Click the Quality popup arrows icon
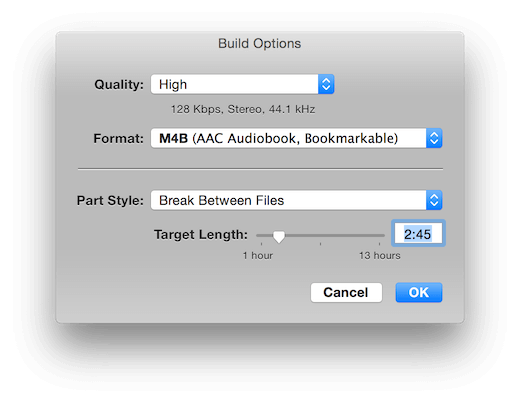 326,84
